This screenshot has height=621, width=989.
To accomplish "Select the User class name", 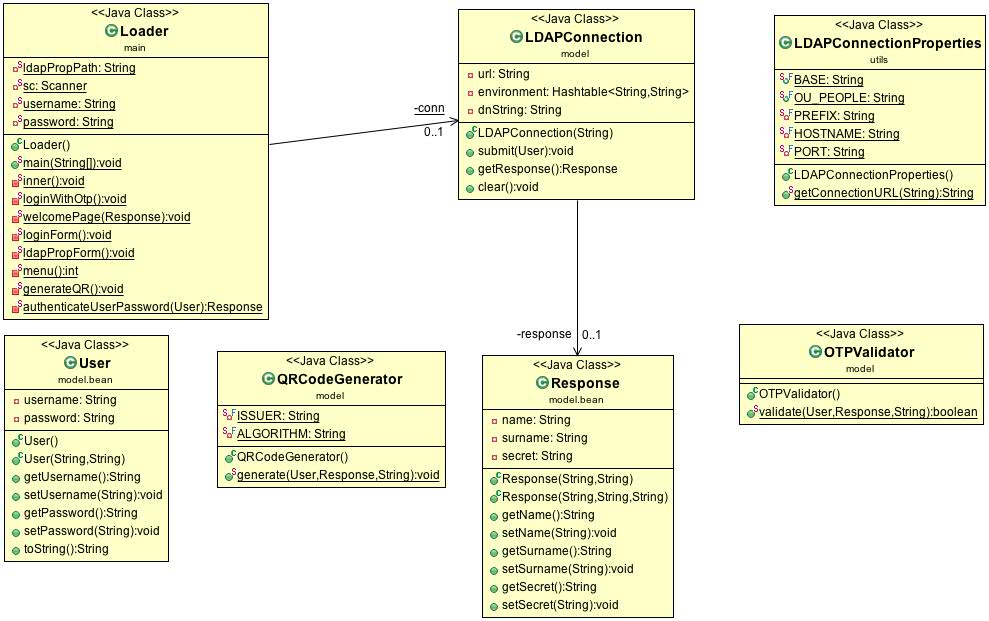I will pos(95,363).
